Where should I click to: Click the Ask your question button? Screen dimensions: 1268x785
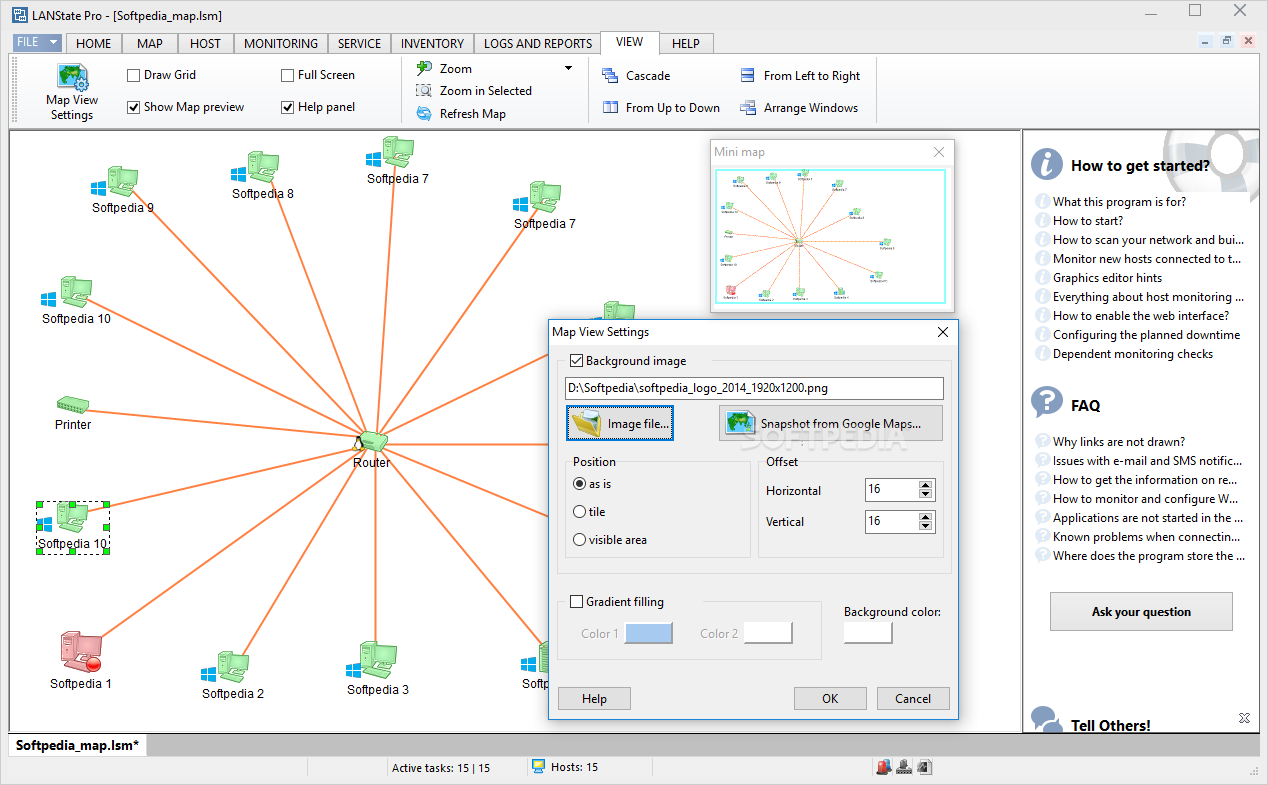coord(1141,612)
